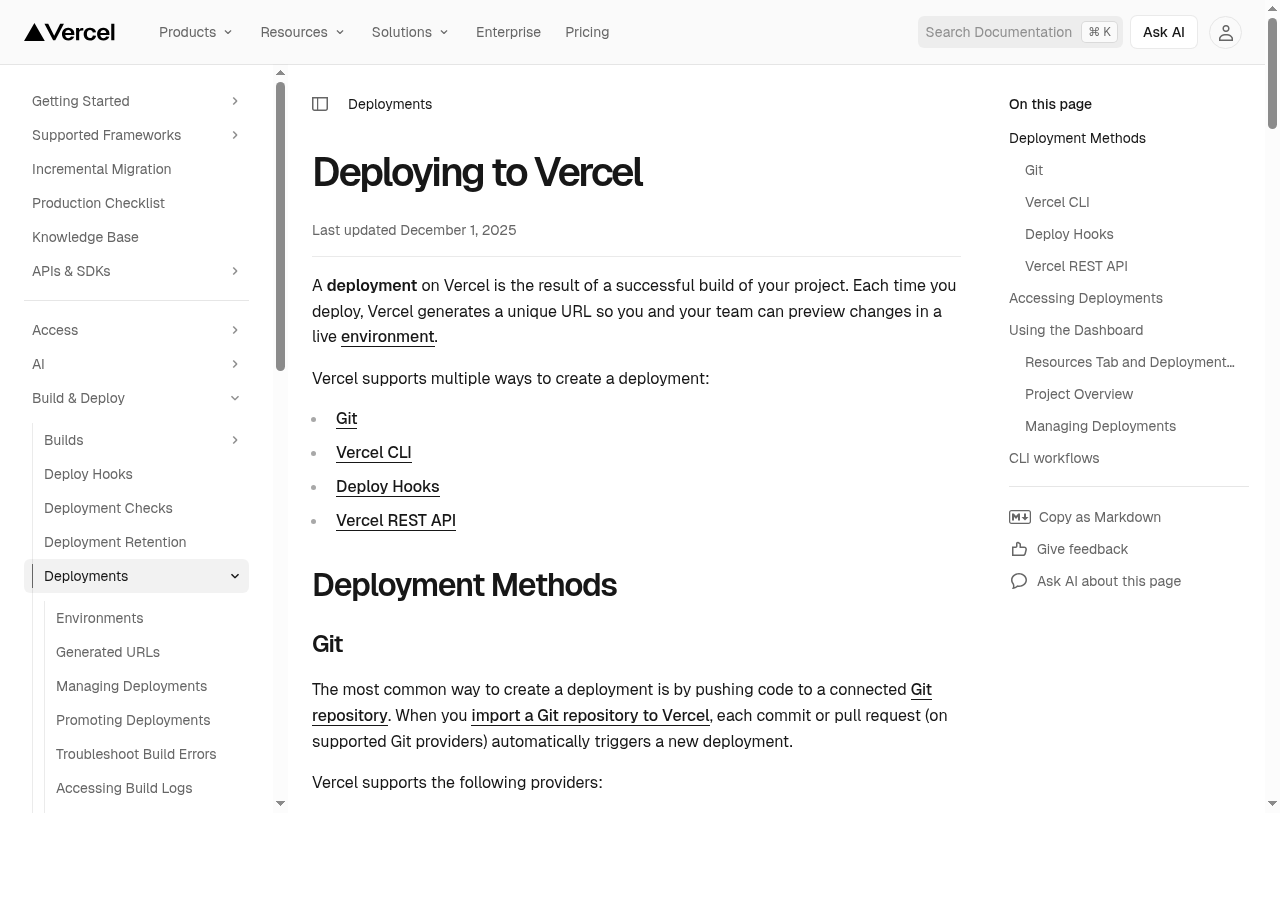Collapse the Deployments sidebar chevron
1280x900 pixels.
click(x=235, y=576)
